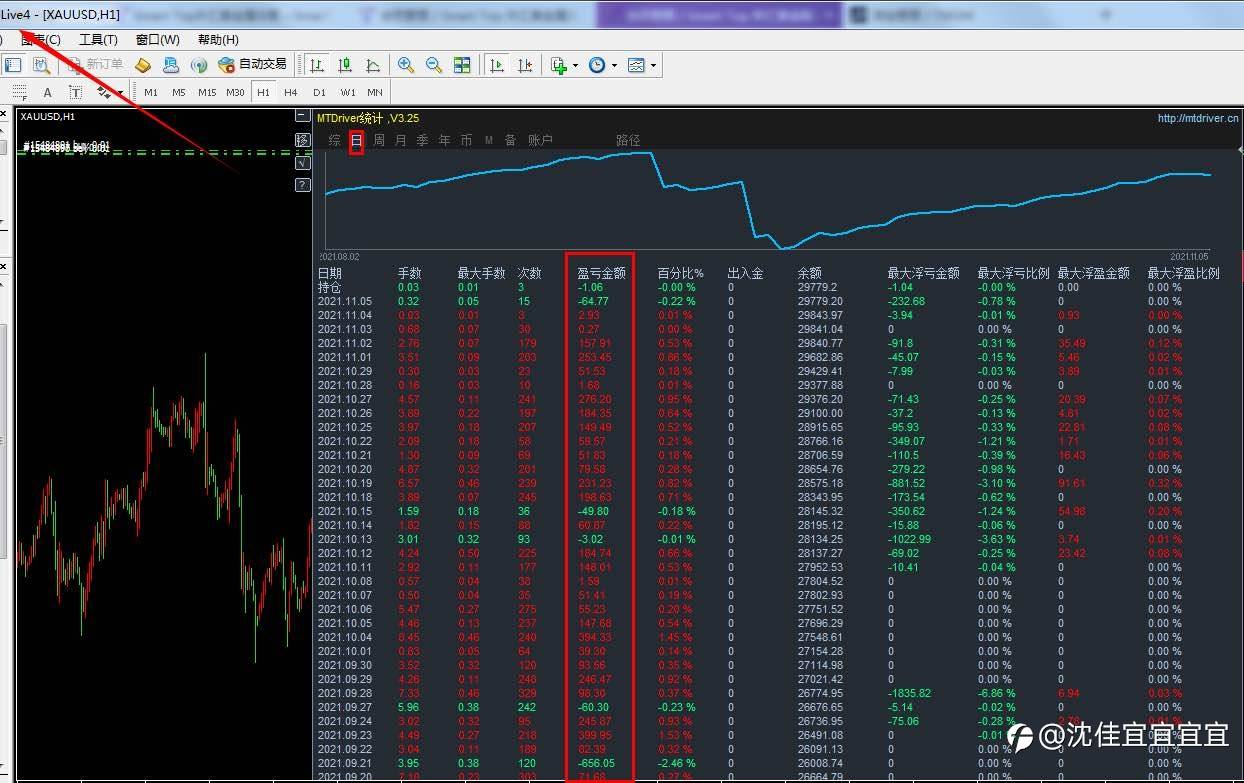Open the 帮助(H) help menu
Image resolution: width=1244 pixels, height=783 pixels.
point(218,40)
